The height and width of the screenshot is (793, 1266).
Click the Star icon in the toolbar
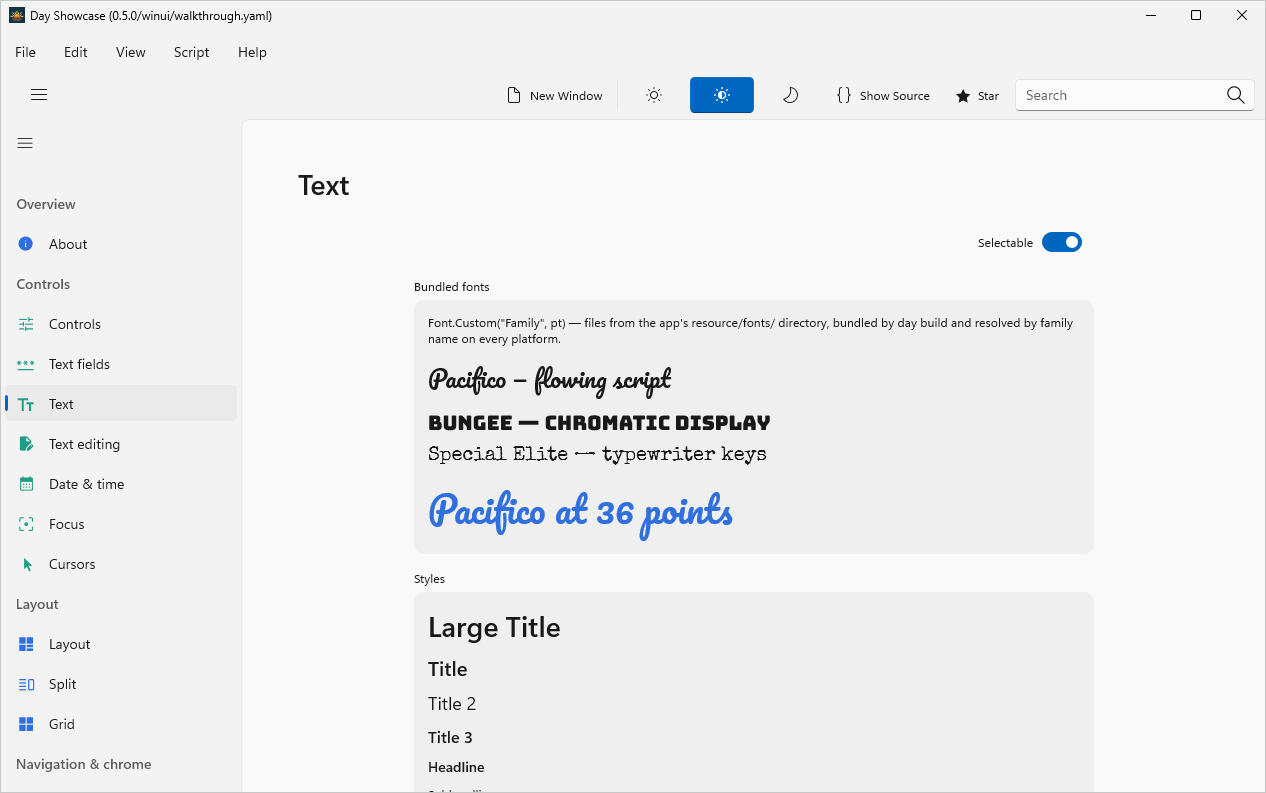pos(963,96)
